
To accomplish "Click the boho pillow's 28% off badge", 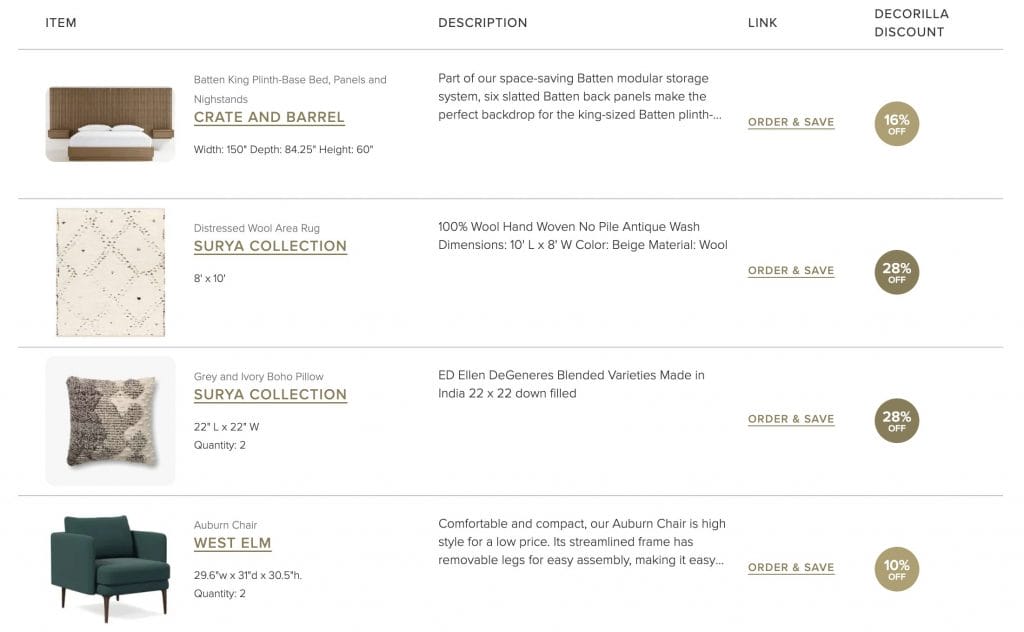I will tap(896, 420).
